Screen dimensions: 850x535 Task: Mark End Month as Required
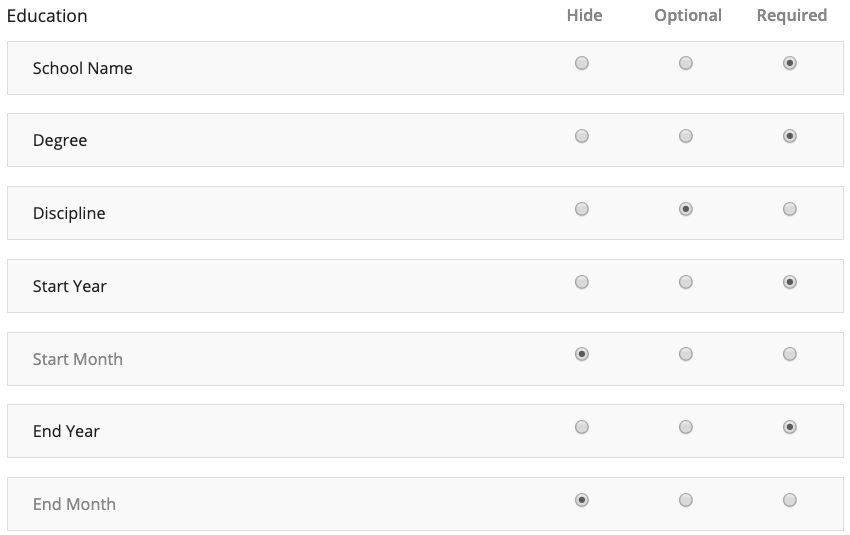coord(790,500)
